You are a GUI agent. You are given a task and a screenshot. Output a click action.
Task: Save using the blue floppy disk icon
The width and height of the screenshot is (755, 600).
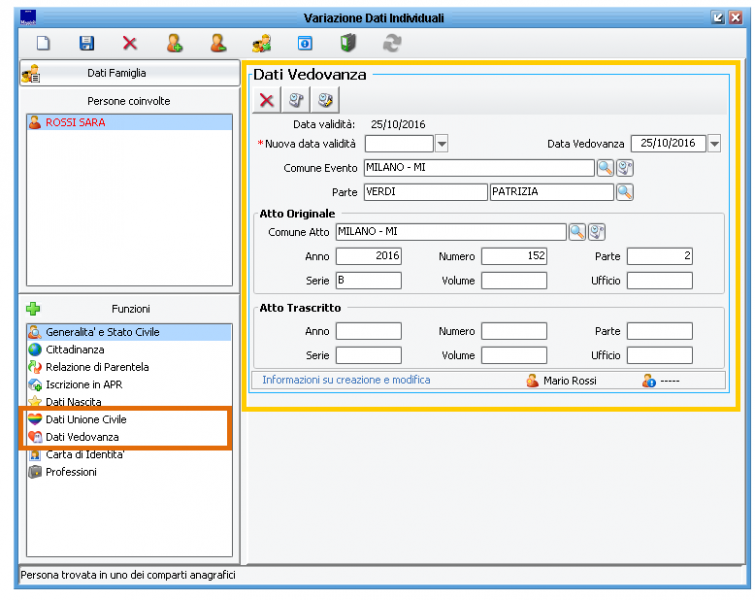click(86, 43)
